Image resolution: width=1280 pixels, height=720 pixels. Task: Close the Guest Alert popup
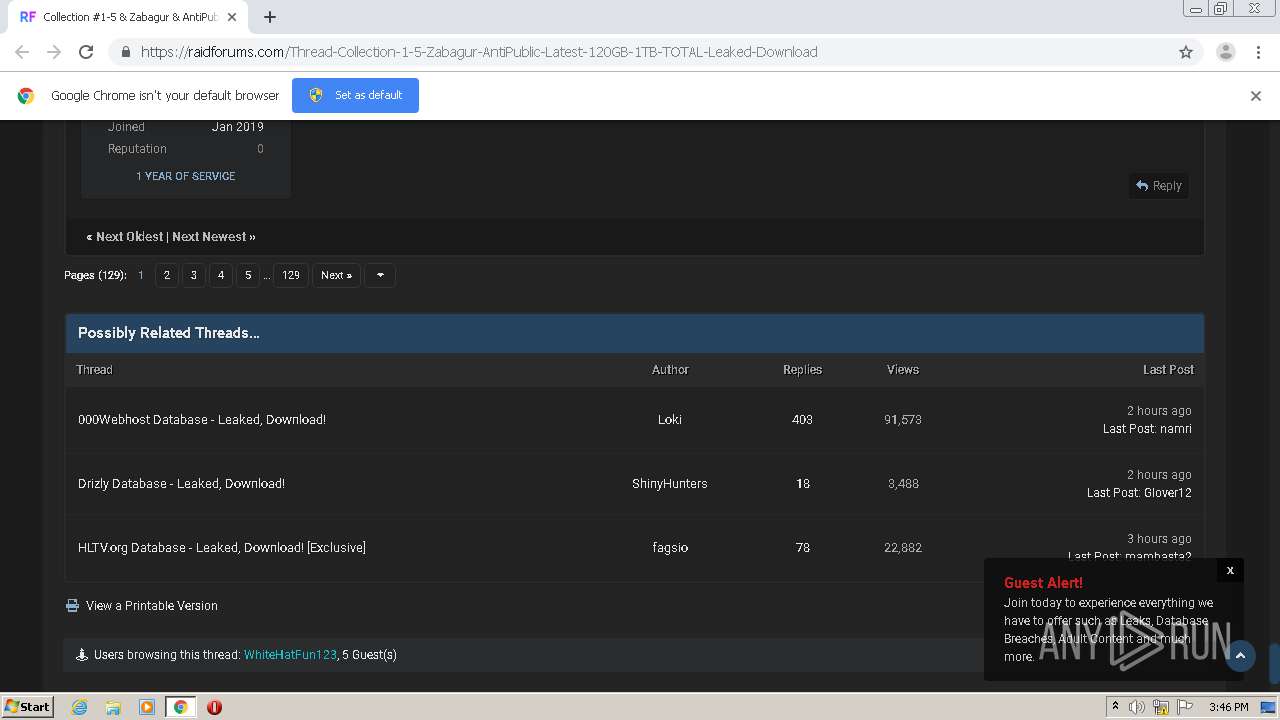[1230, 570]
